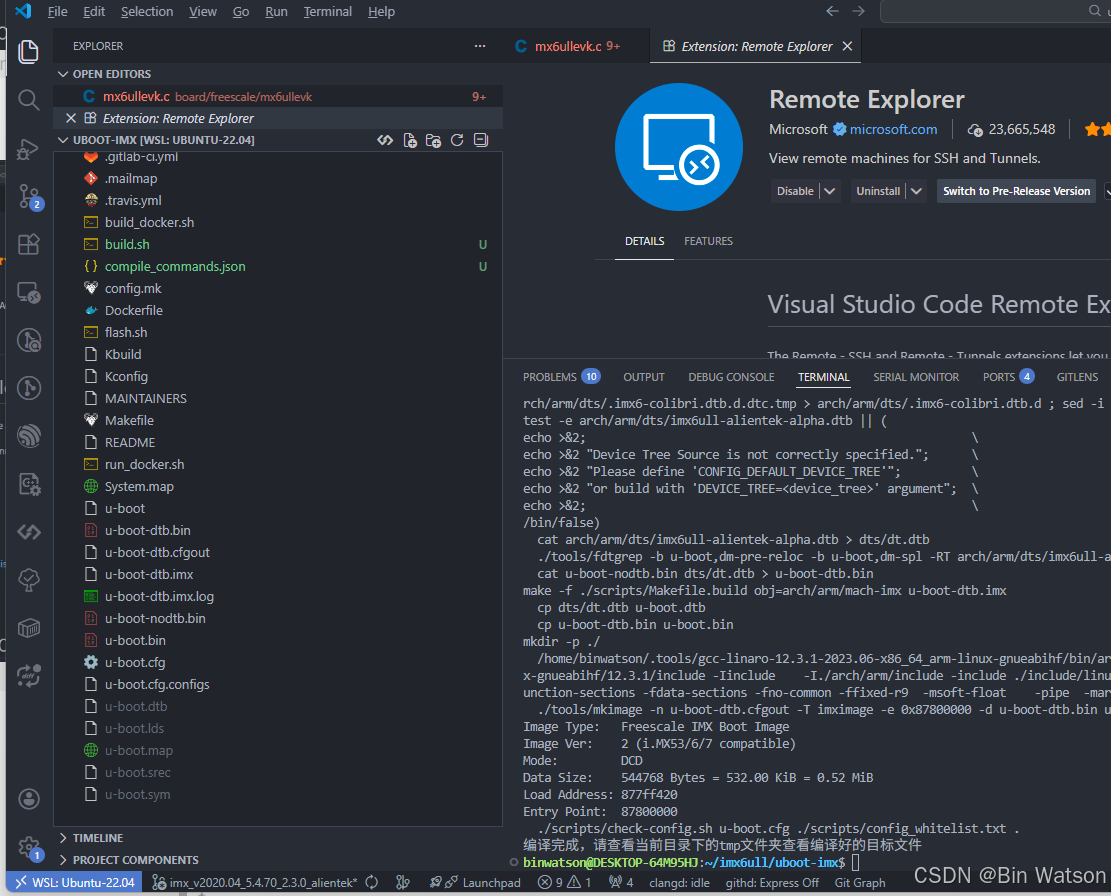Switch to the Debug Console tab
The width and height of the screenshot is (1111, 896).
tap(731, 377)
